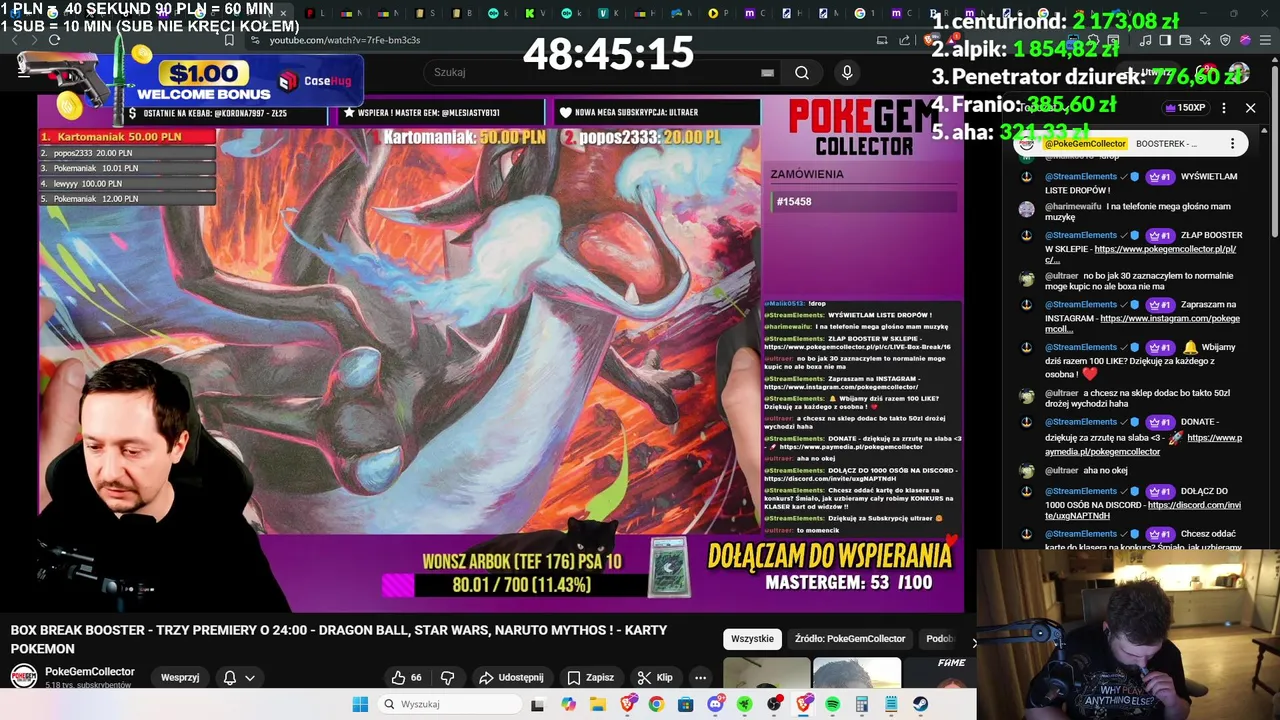Like the video with thumbs up
Viewport: 1280px width, 720px height.
click(408, 677)
